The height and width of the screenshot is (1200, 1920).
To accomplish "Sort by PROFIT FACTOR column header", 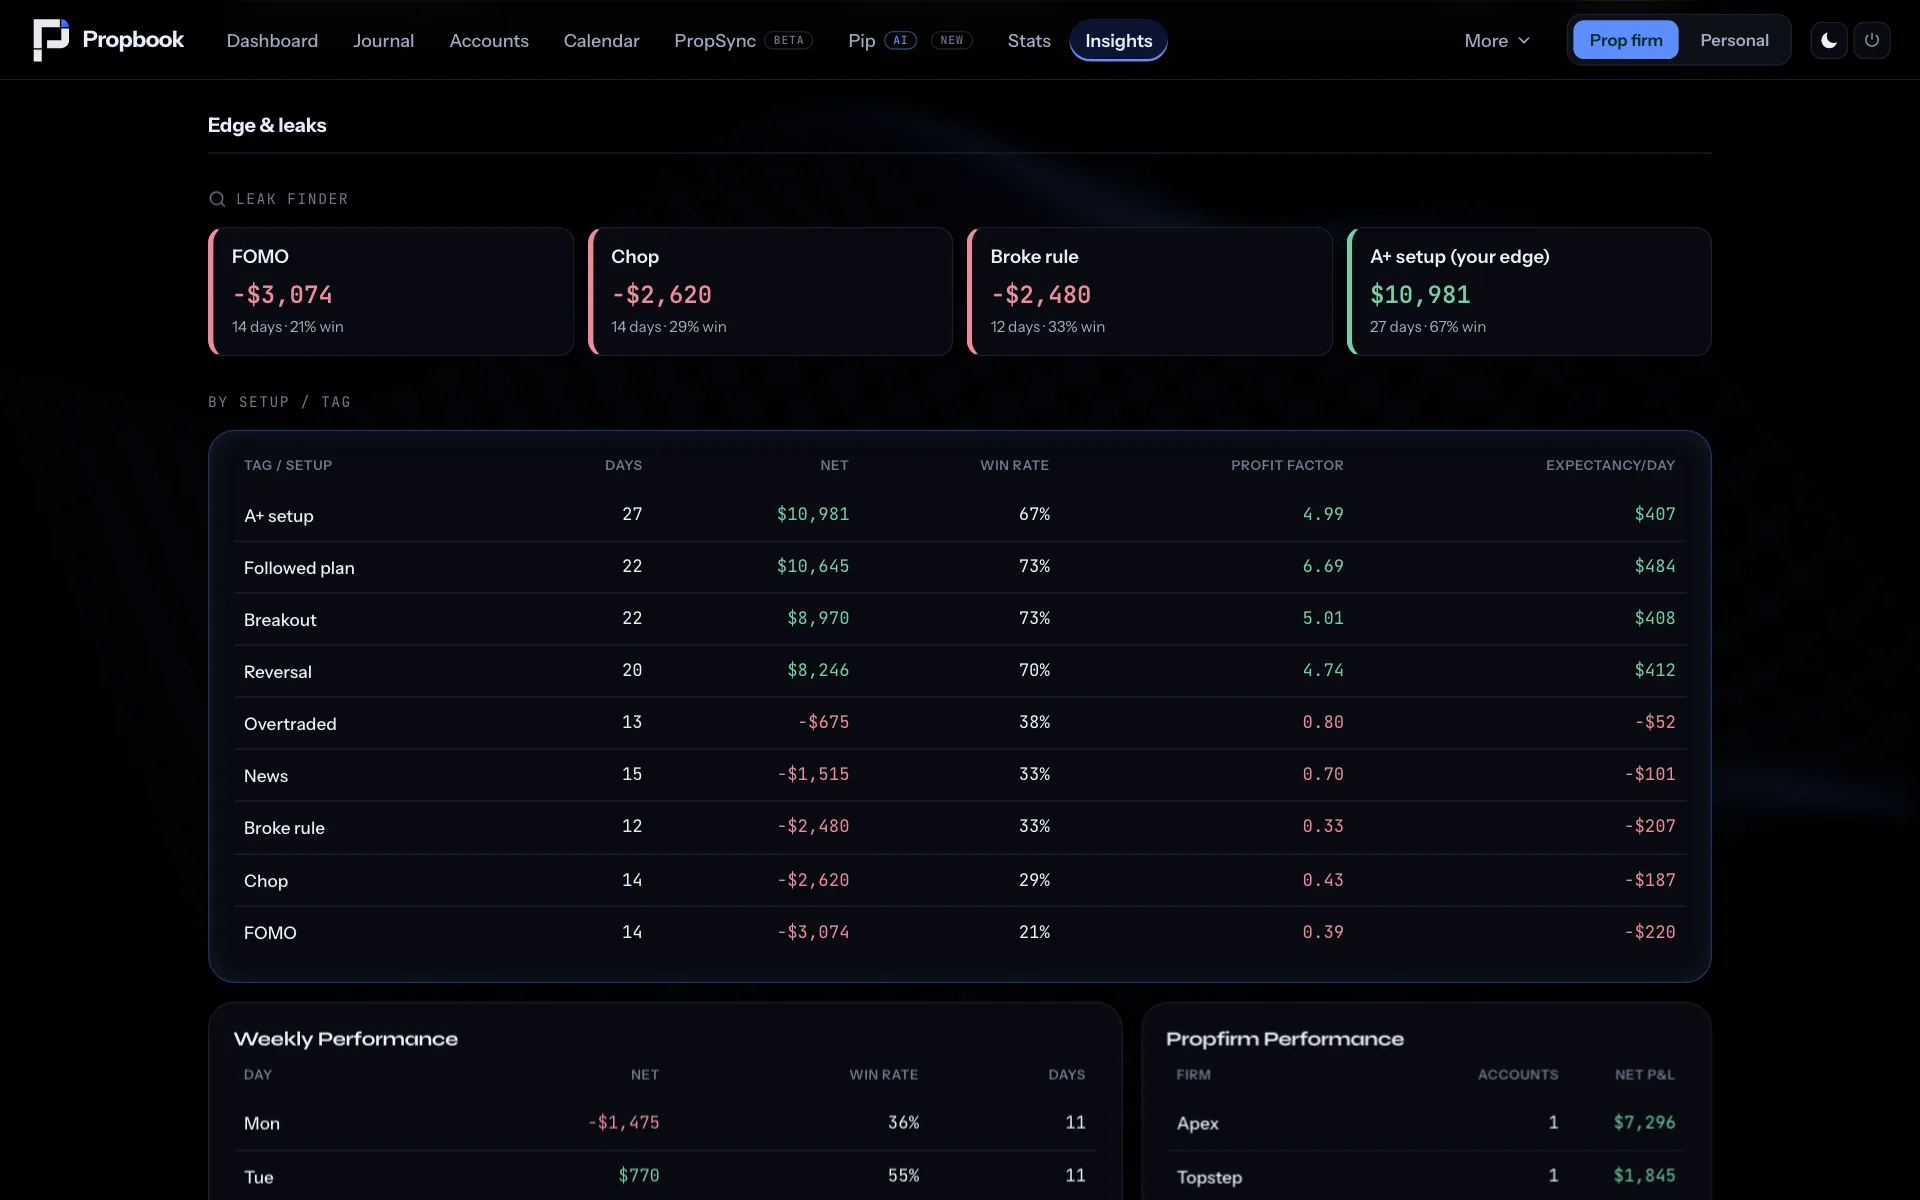I will (1287, 465).
